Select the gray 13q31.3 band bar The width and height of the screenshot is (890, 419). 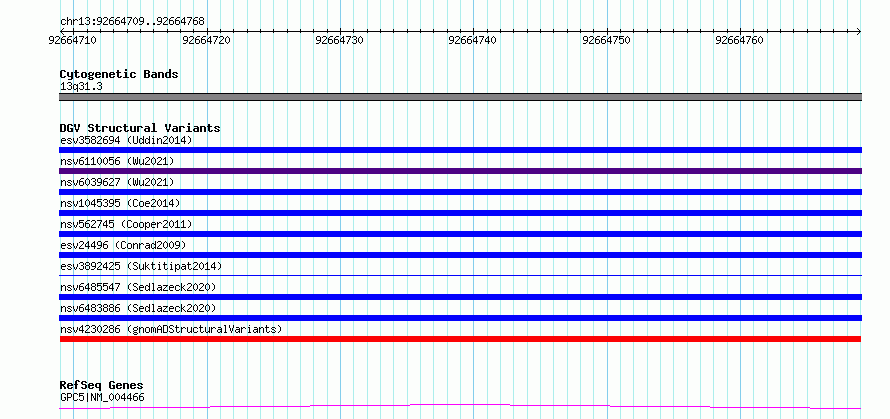tap(460, 97)
